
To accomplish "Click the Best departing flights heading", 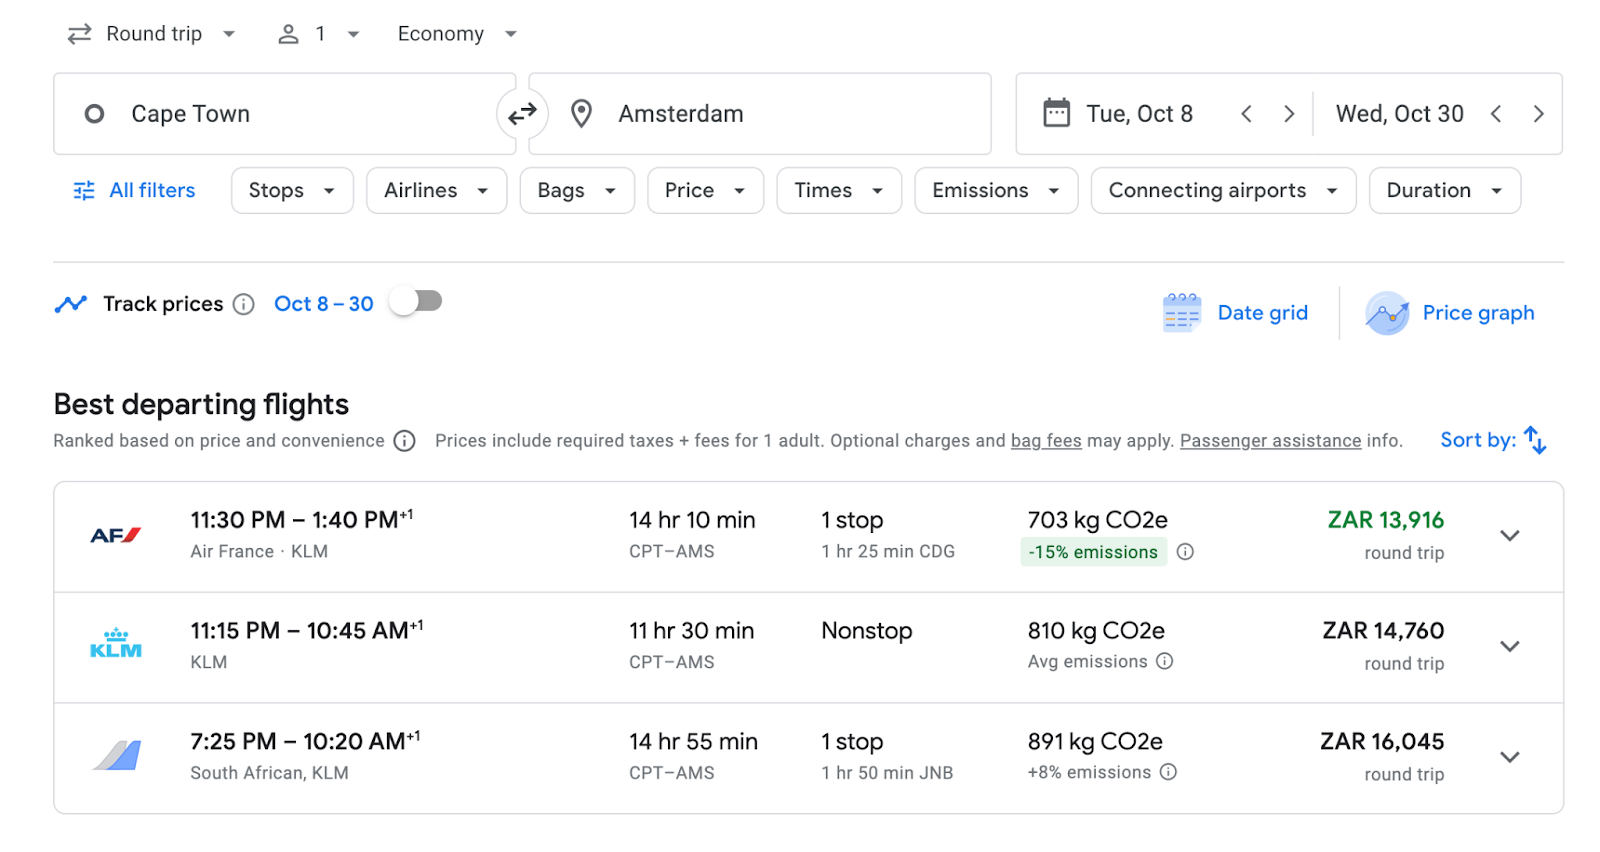I will 201,404.
